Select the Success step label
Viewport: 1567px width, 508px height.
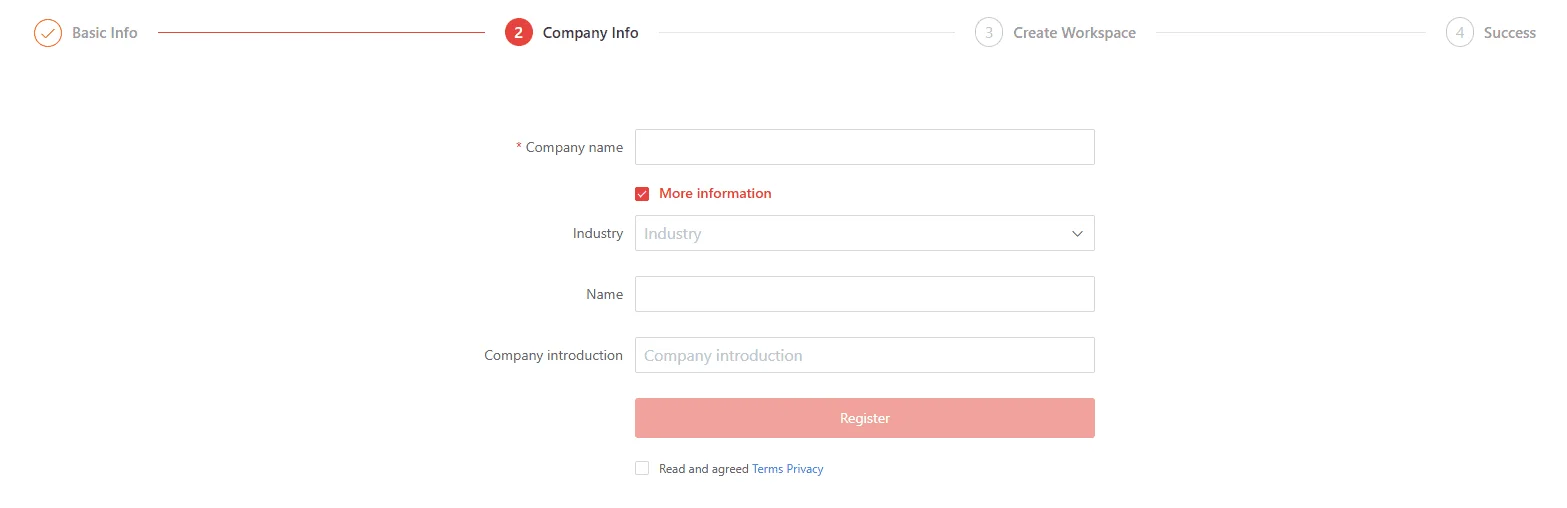(x=1510, y=33)
